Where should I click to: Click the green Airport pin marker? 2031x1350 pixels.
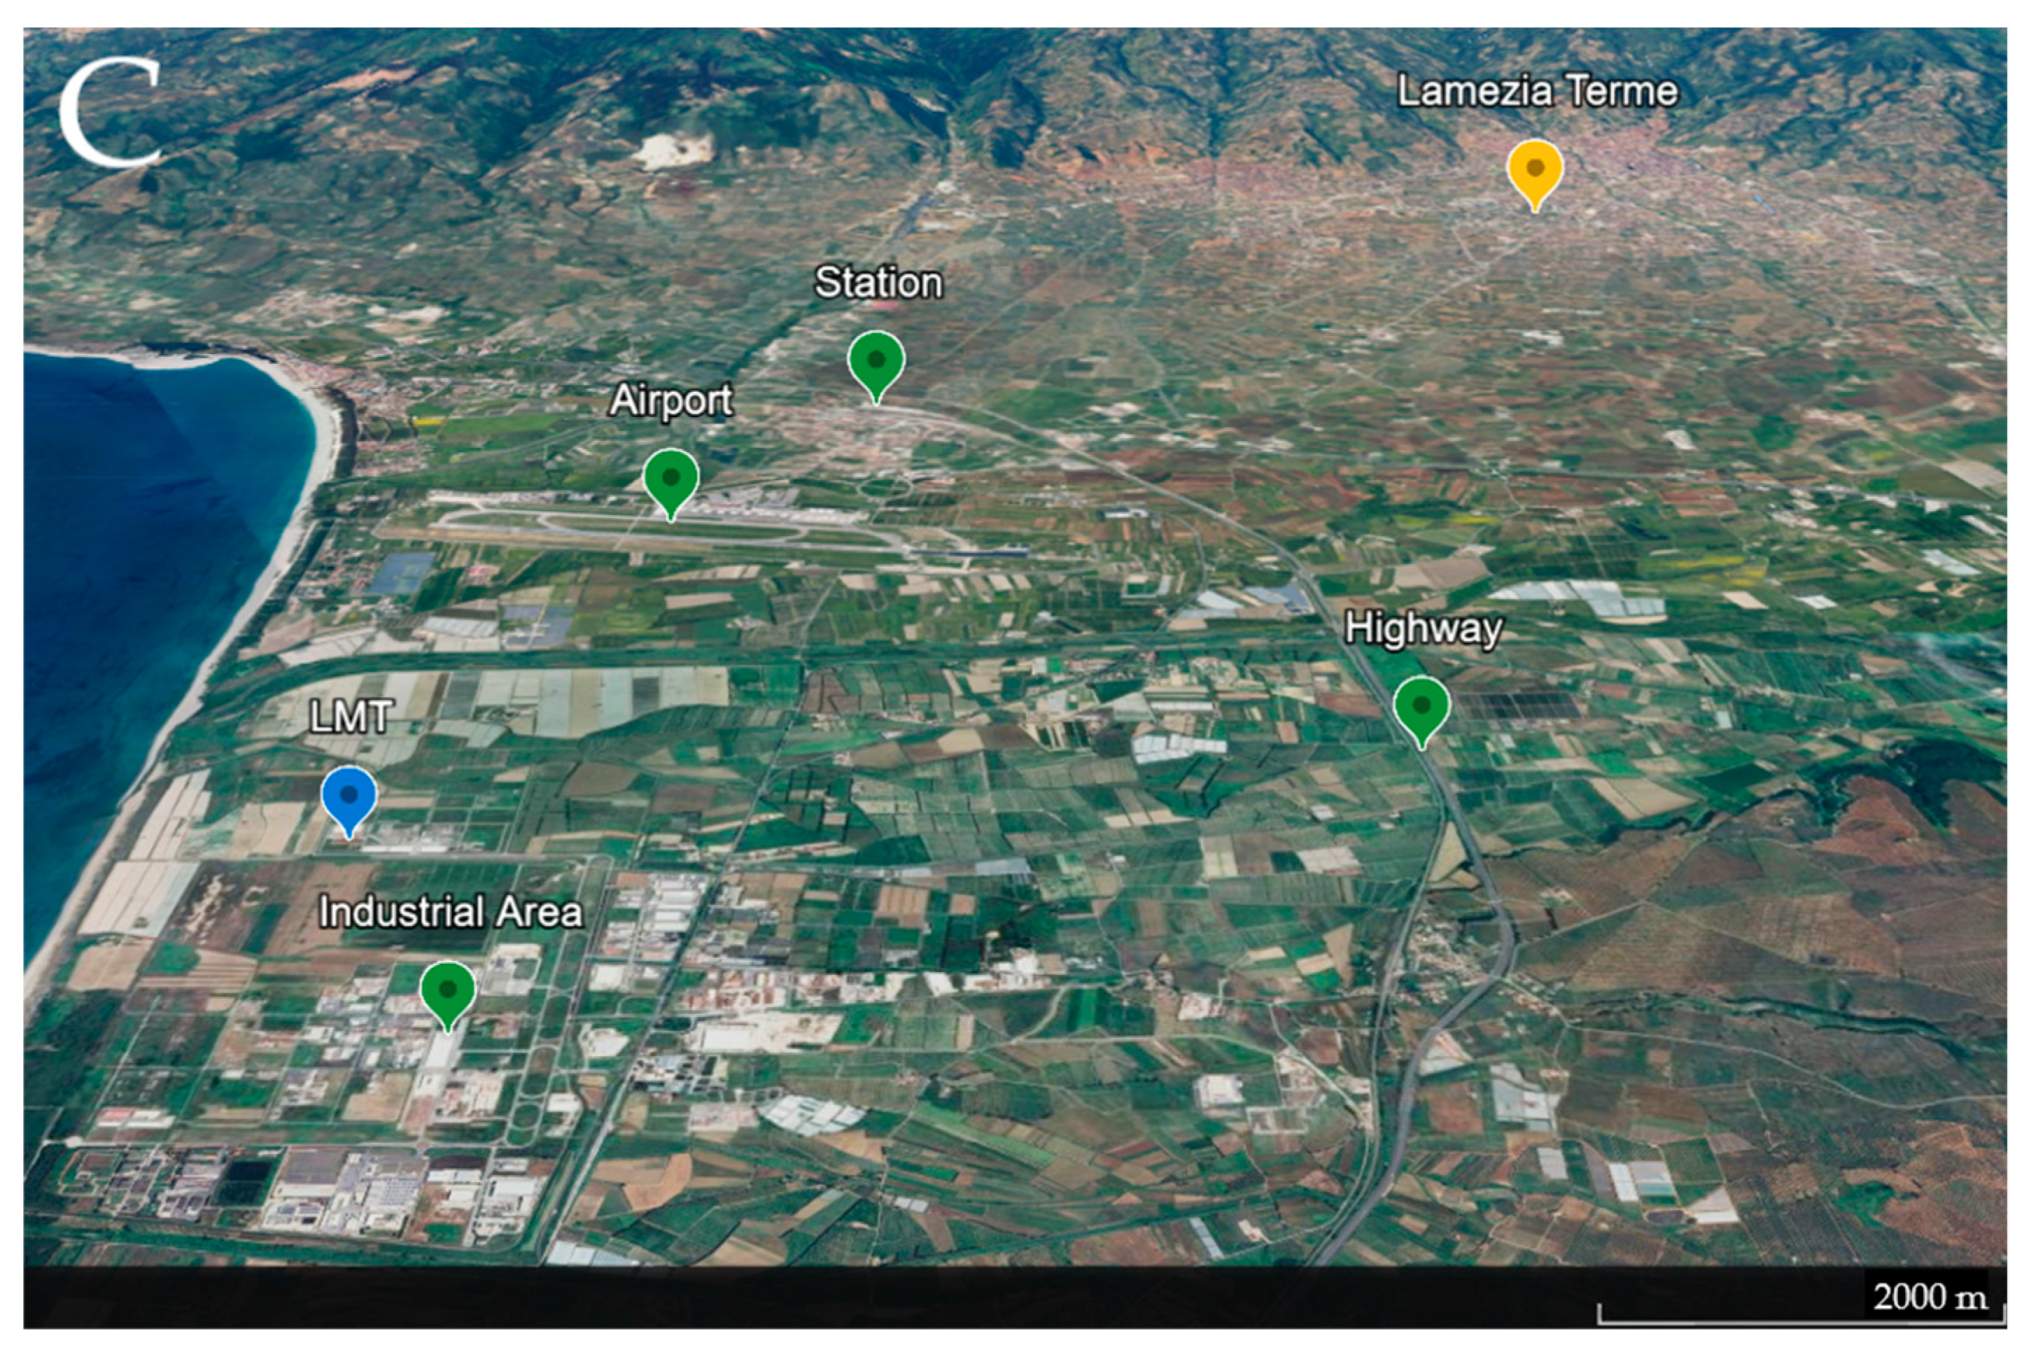point(670,478)
